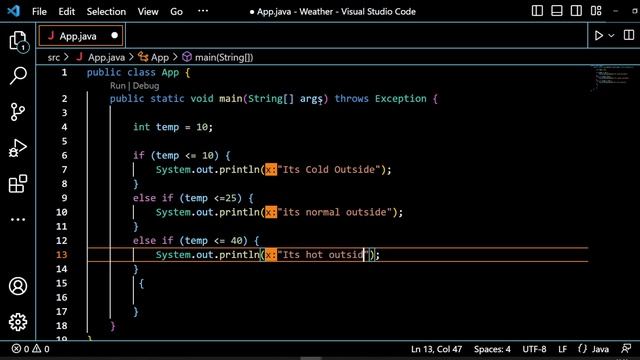Image resolution: width=640 pixels, height=360 pixels.
Task: Open the Source Control view
Action: (18, 112)
